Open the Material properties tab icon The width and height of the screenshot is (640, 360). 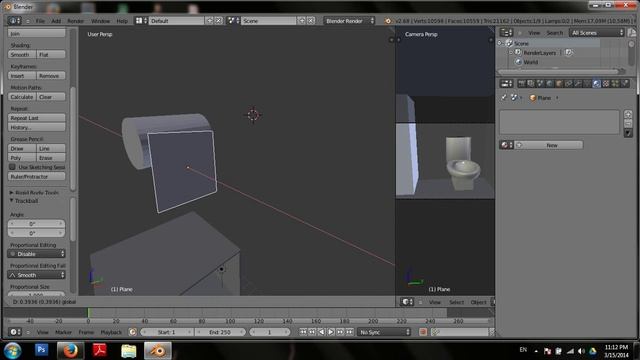597,84
